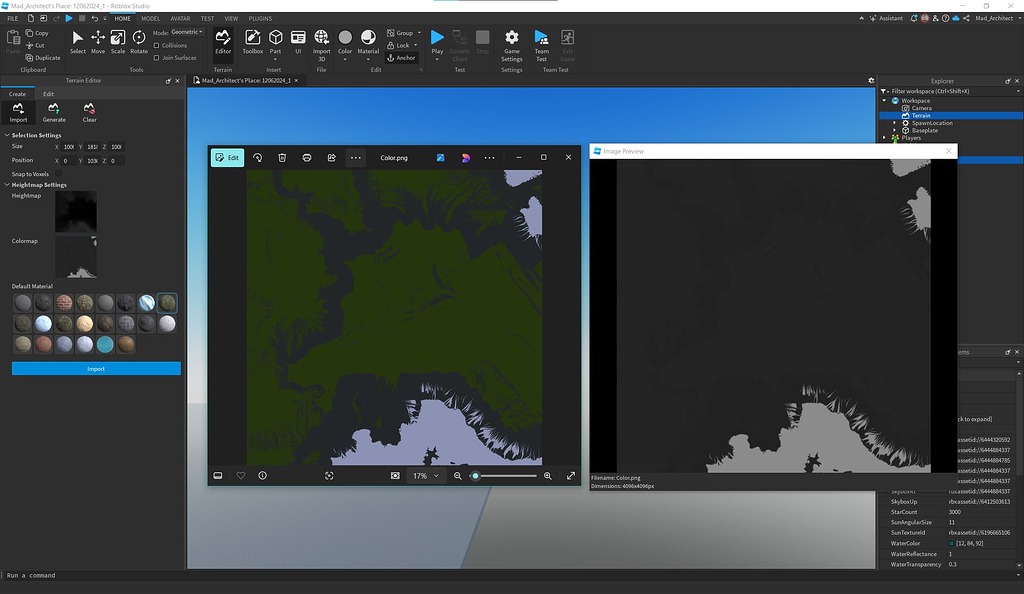Toggle the Collisions checkbox
Viewport: 1024px width, 594px height.
click(156, 45)
